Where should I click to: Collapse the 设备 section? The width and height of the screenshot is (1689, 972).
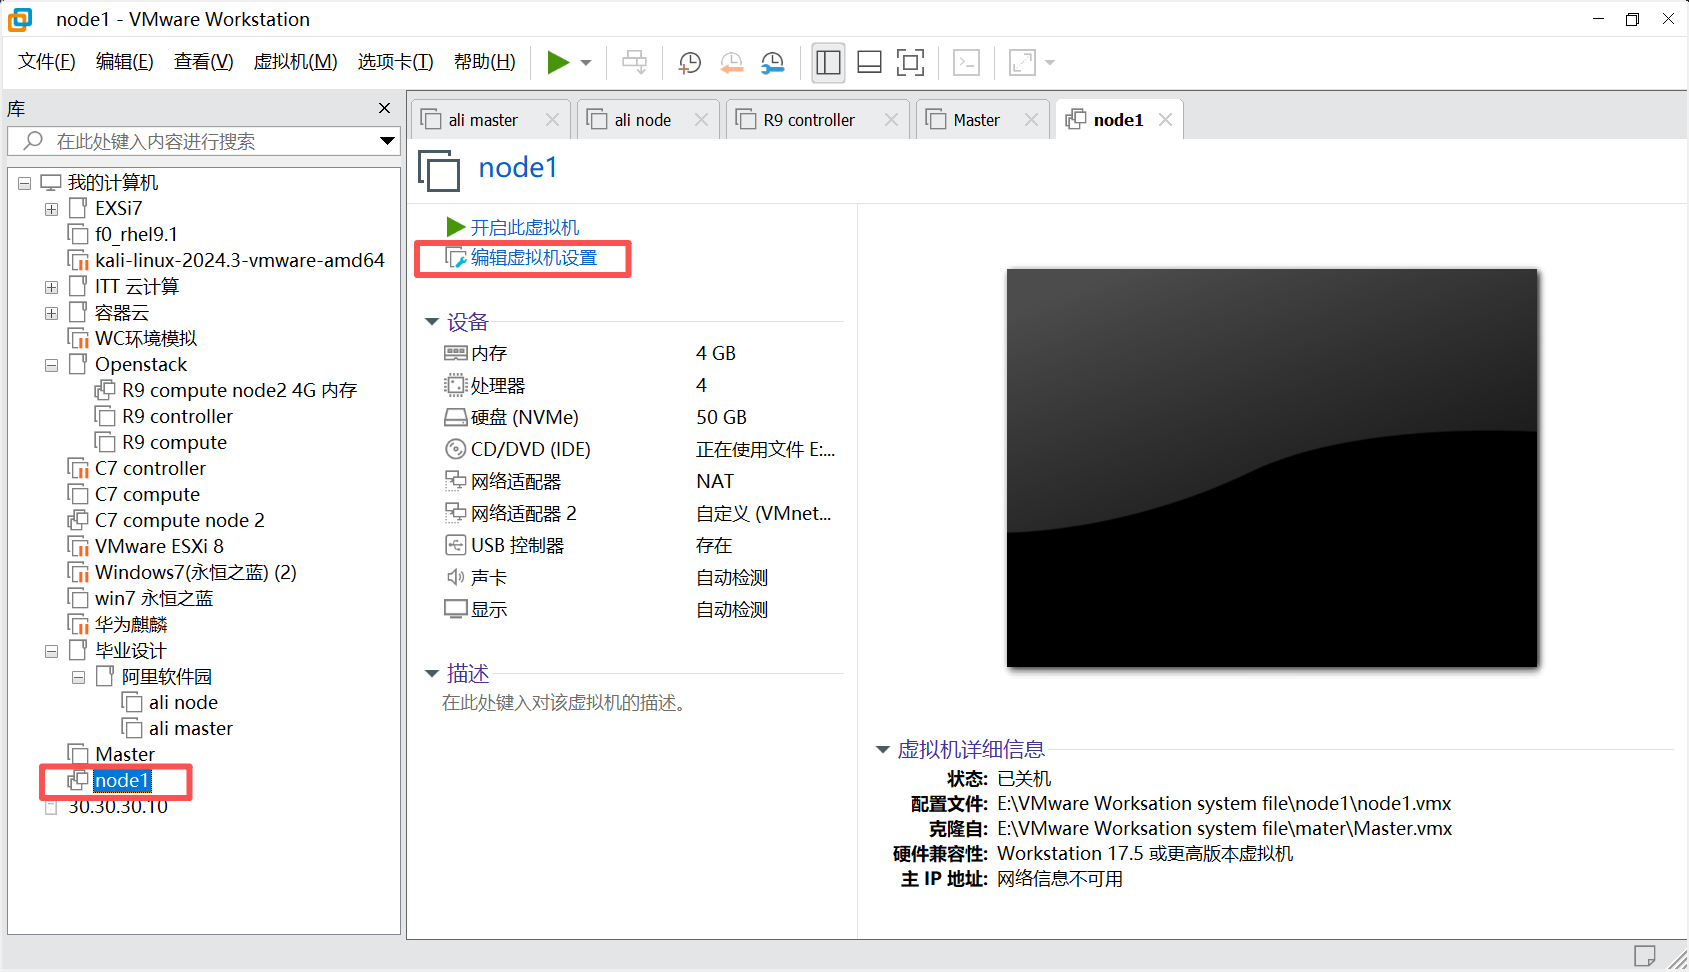pos(432,322)
